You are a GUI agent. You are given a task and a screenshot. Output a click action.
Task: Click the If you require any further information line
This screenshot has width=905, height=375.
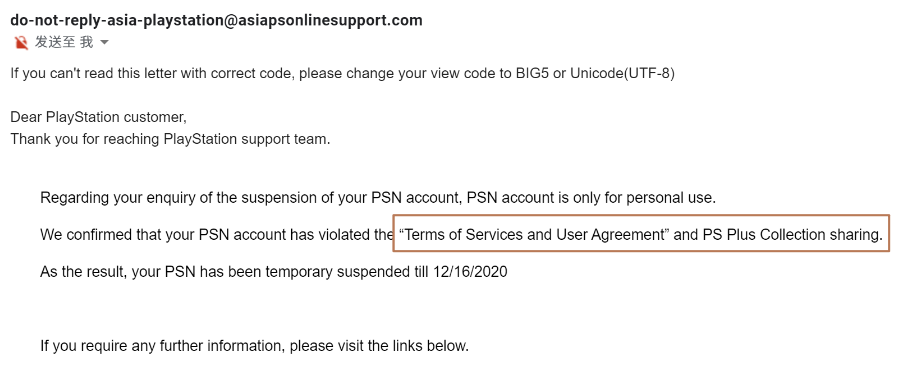[x=255, y=346]
